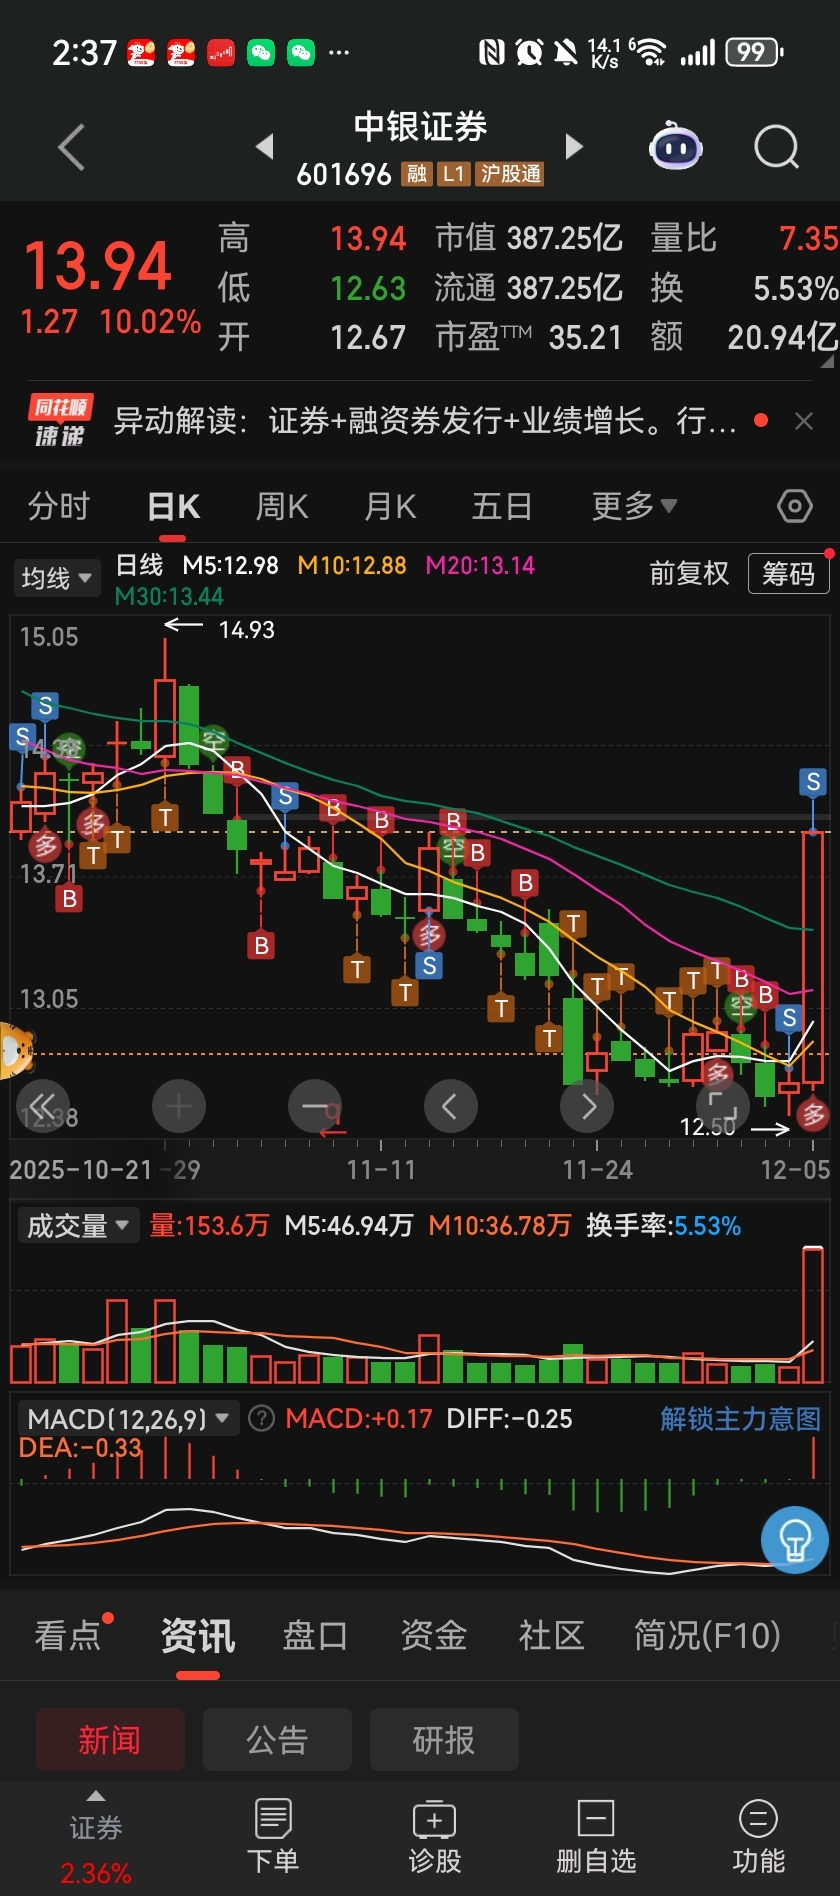Tap the 14.93 high price label

point(246,630)
